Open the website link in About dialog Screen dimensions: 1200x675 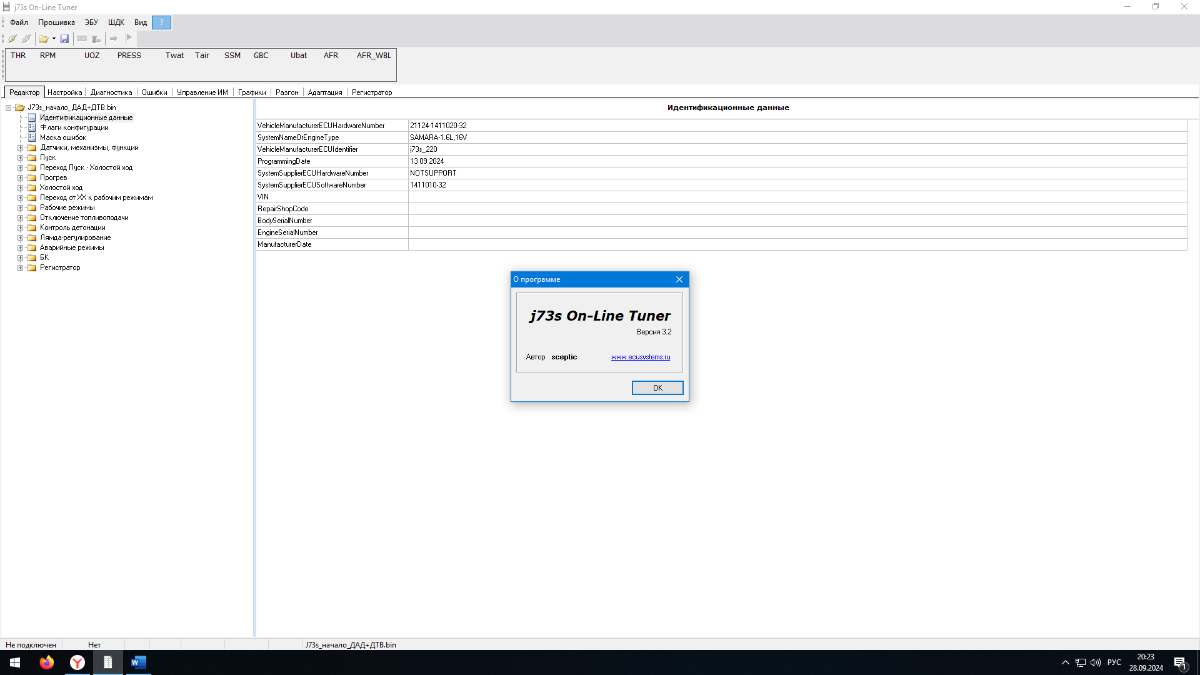(640, 357)
